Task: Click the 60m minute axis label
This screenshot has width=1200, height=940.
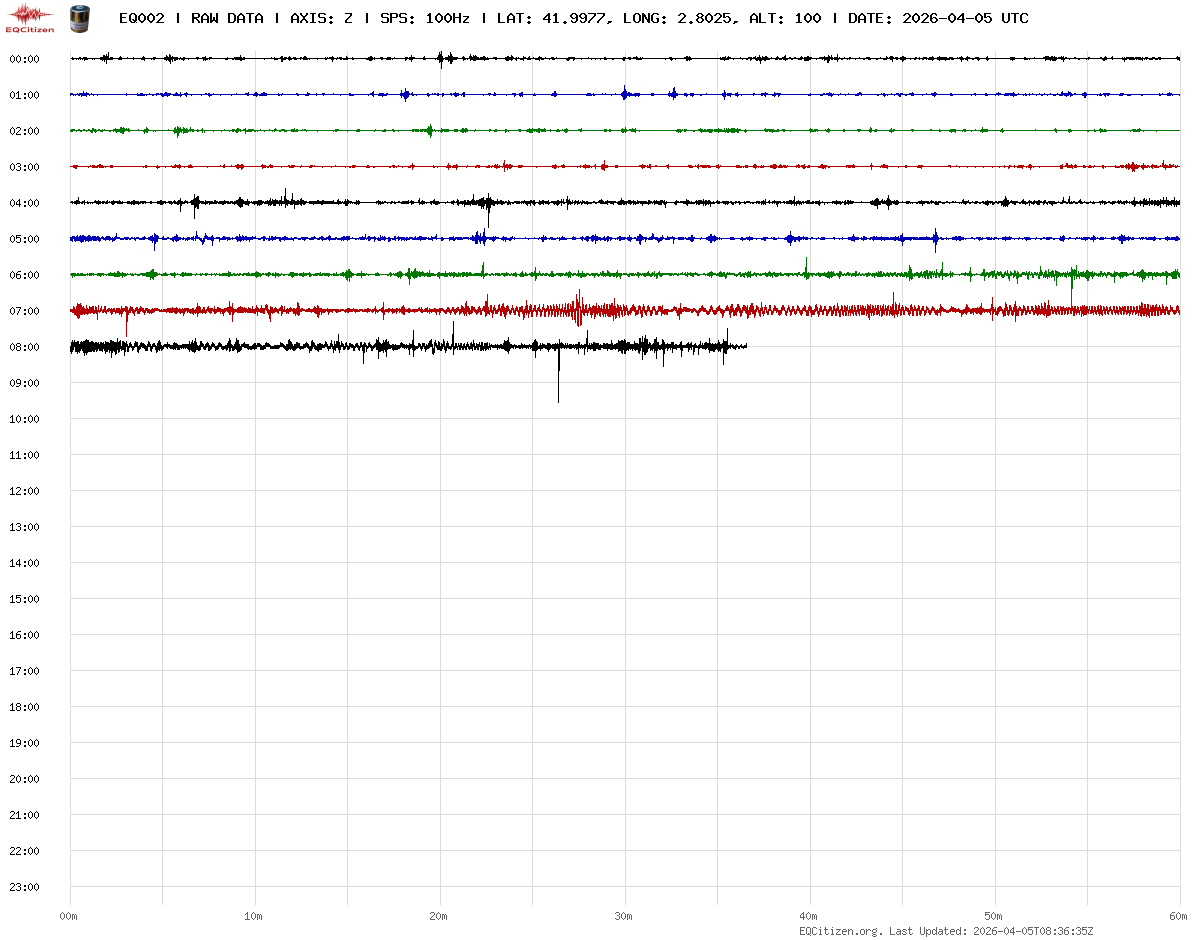Action: pos(1179,916)
